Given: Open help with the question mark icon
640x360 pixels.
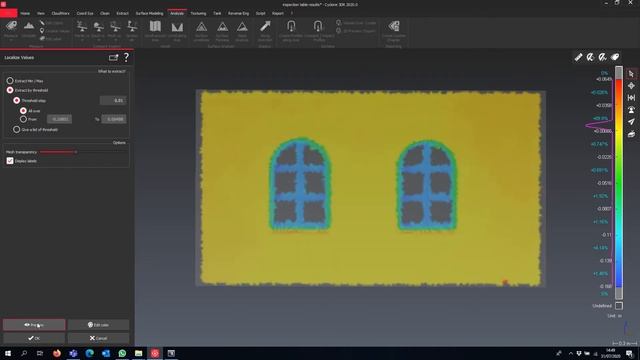Looking at the screenshot, I should (127, 57).
